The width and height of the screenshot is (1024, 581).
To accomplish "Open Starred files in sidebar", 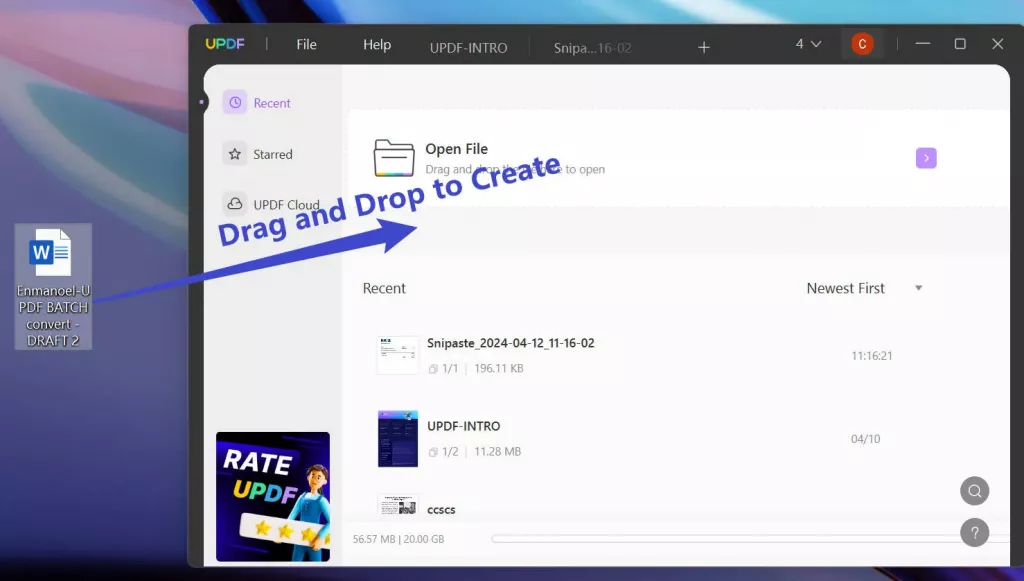I will pos(257,154).
